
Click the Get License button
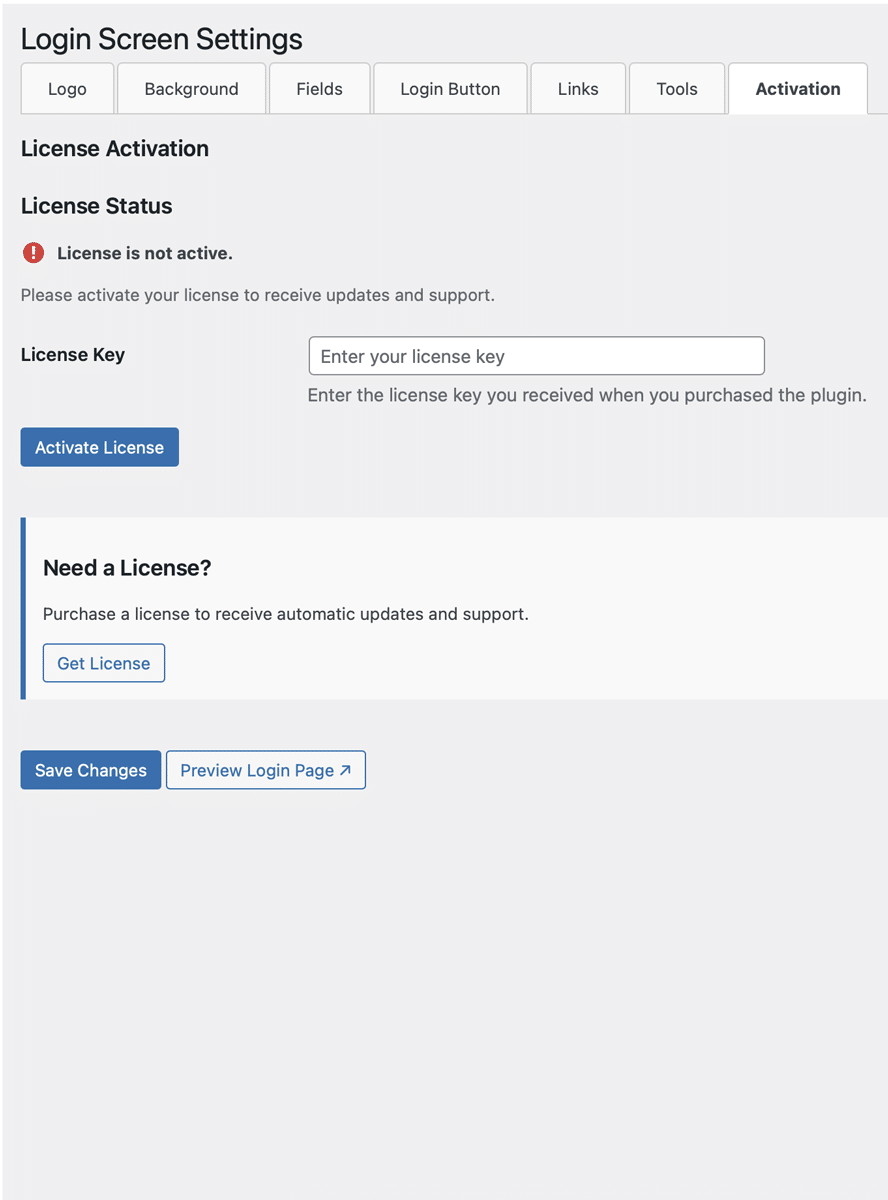coord(104,663)
